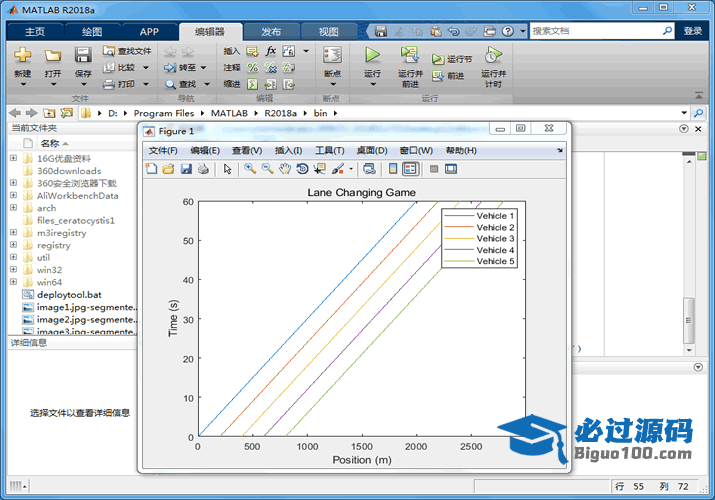715x500 pixels.
Task: Click the Zoom In tool in Figure 1
Action: 250,169
